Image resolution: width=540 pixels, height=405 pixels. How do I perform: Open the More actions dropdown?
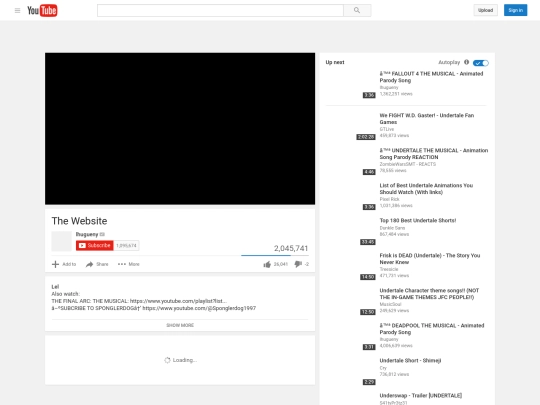point(128,264)
